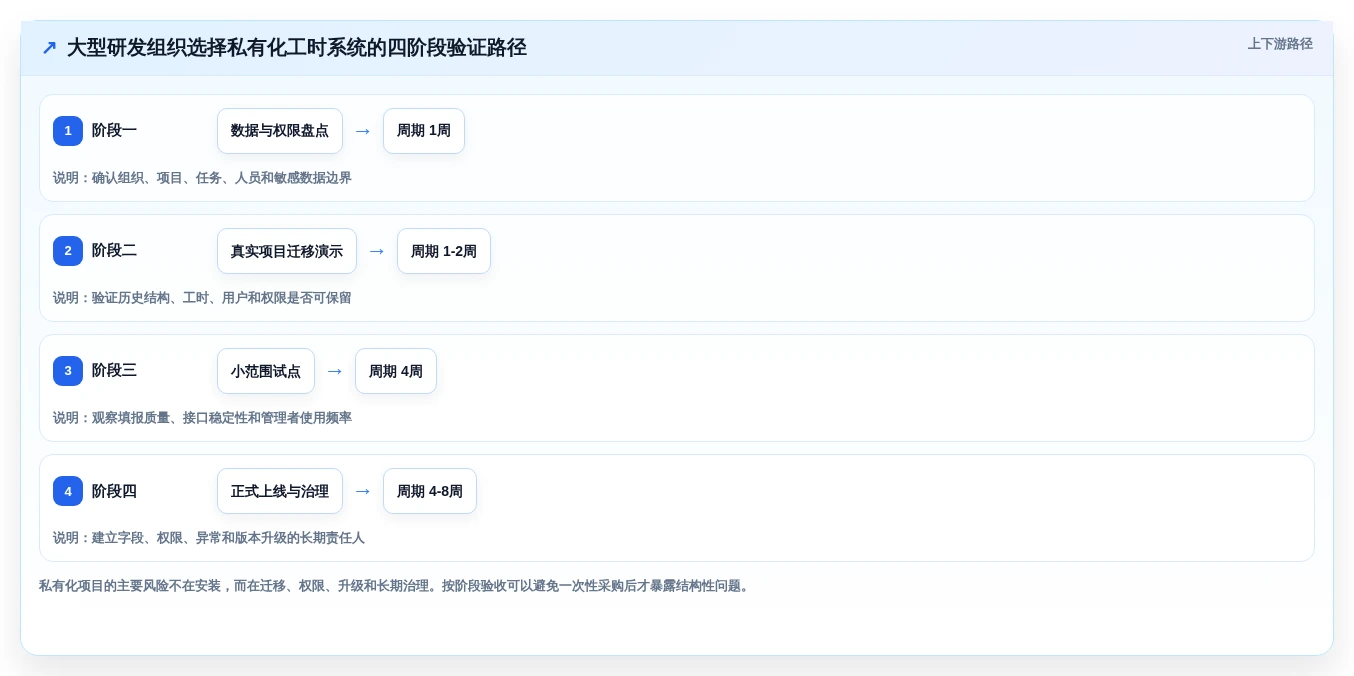Click the 小范围试点 box
Viewport: 1354px width, 676px height.
pyautogui.click(x=266, y=371)
